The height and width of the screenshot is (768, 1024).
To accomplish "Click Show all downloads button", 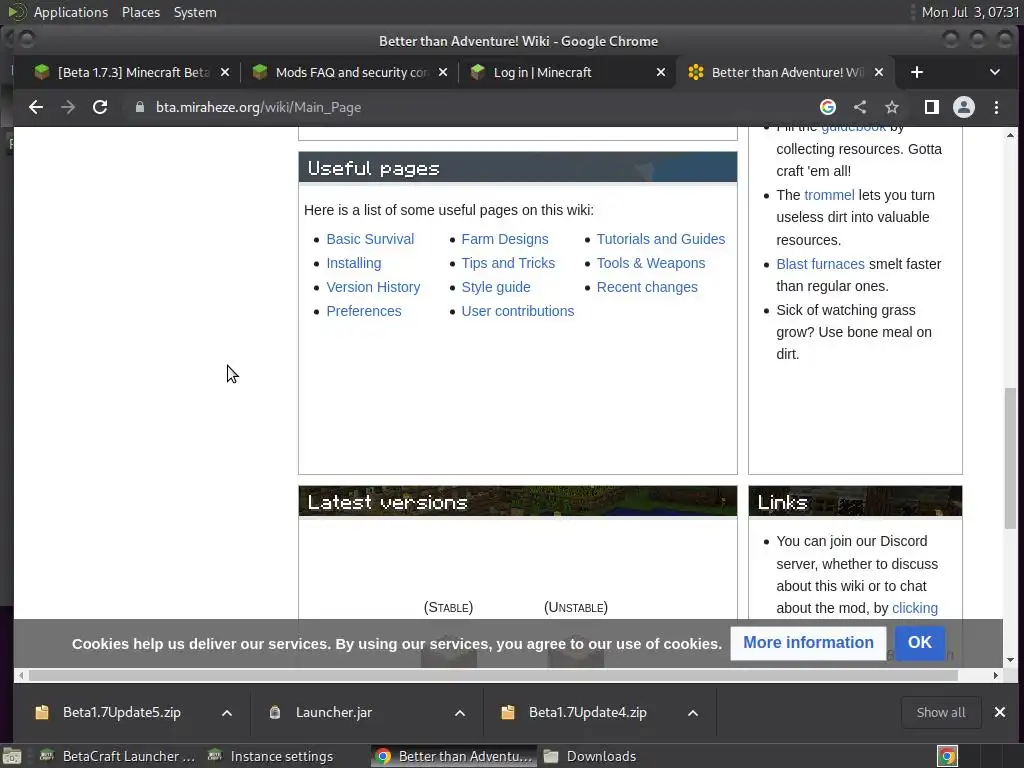I will click(941, 712).
